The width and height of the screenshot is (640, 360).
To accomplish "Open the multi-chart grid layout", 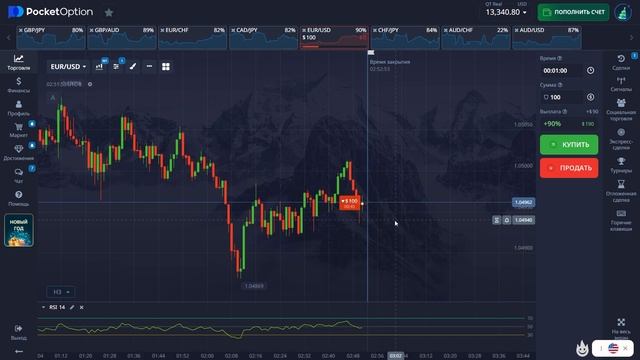I will 166,67.
